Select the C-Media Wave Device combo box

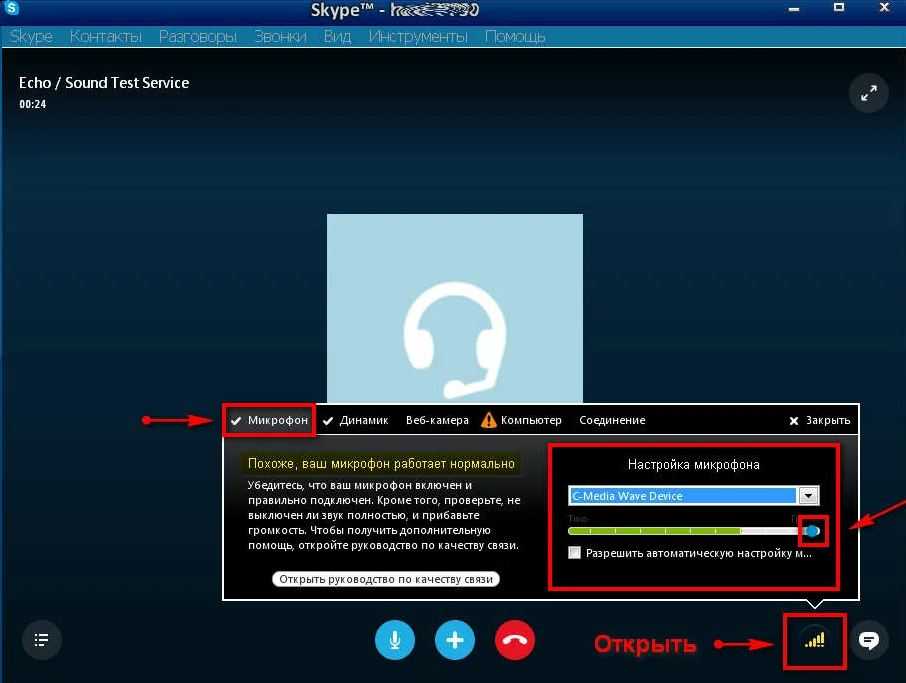coord(682,496)
